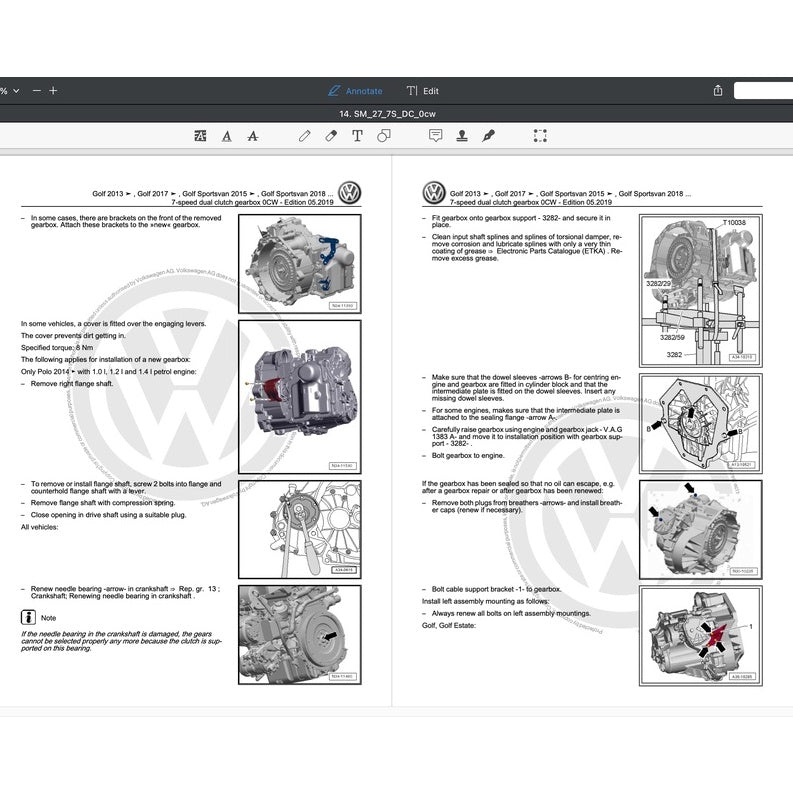This screenshot has width=793, height=793.
Task: Add a comment note
Action: pyautogui.click(x=436, y=136)
